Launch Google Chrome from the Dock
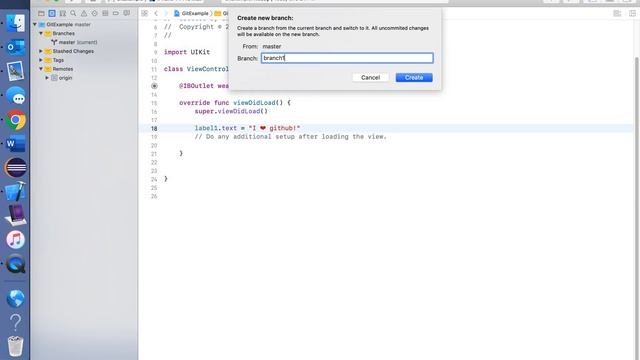Viewport: 640px width, 360px height. point(16,120)
